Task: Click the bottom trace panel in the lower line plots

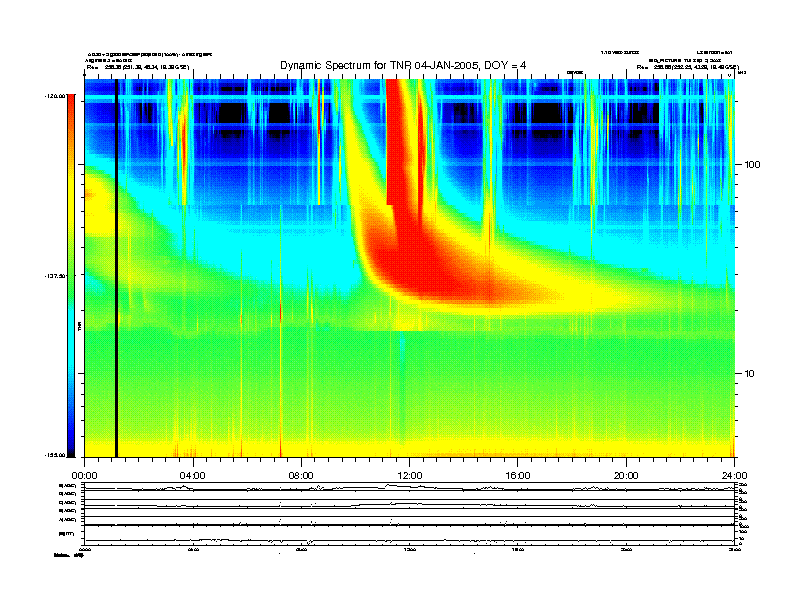Action: [410, 535]
